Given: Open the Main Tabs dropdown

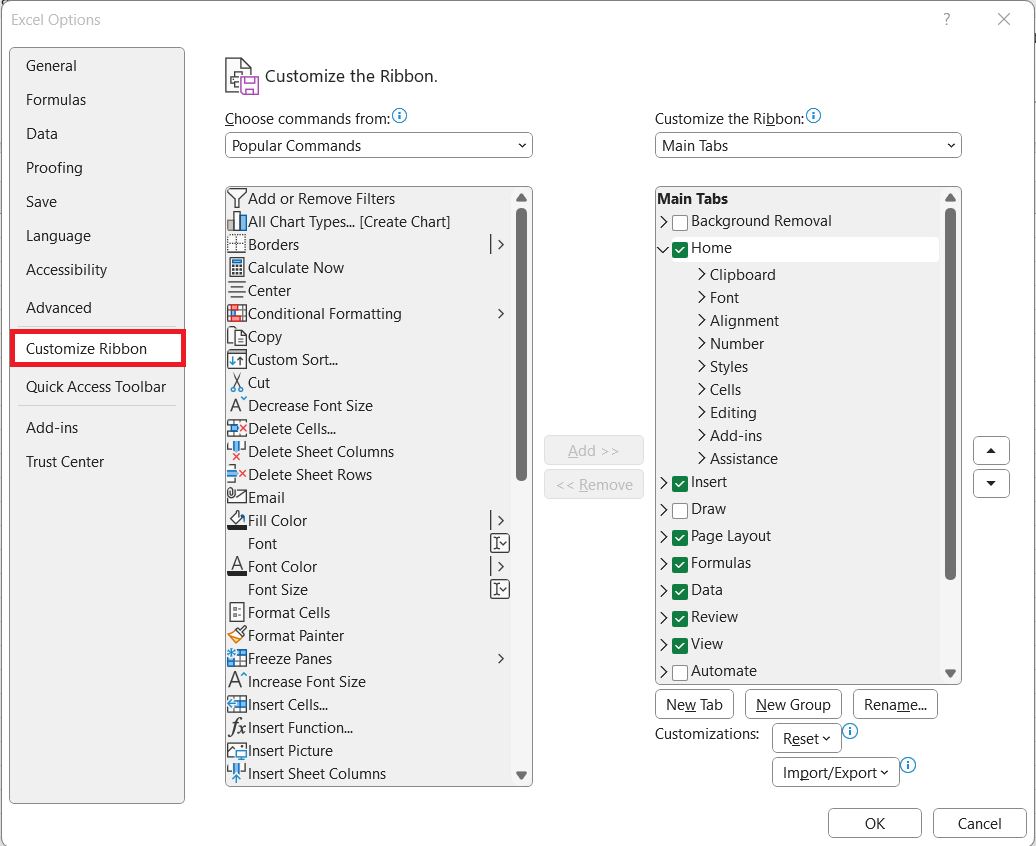Looking at the screenshot, I should pos(807,145).
